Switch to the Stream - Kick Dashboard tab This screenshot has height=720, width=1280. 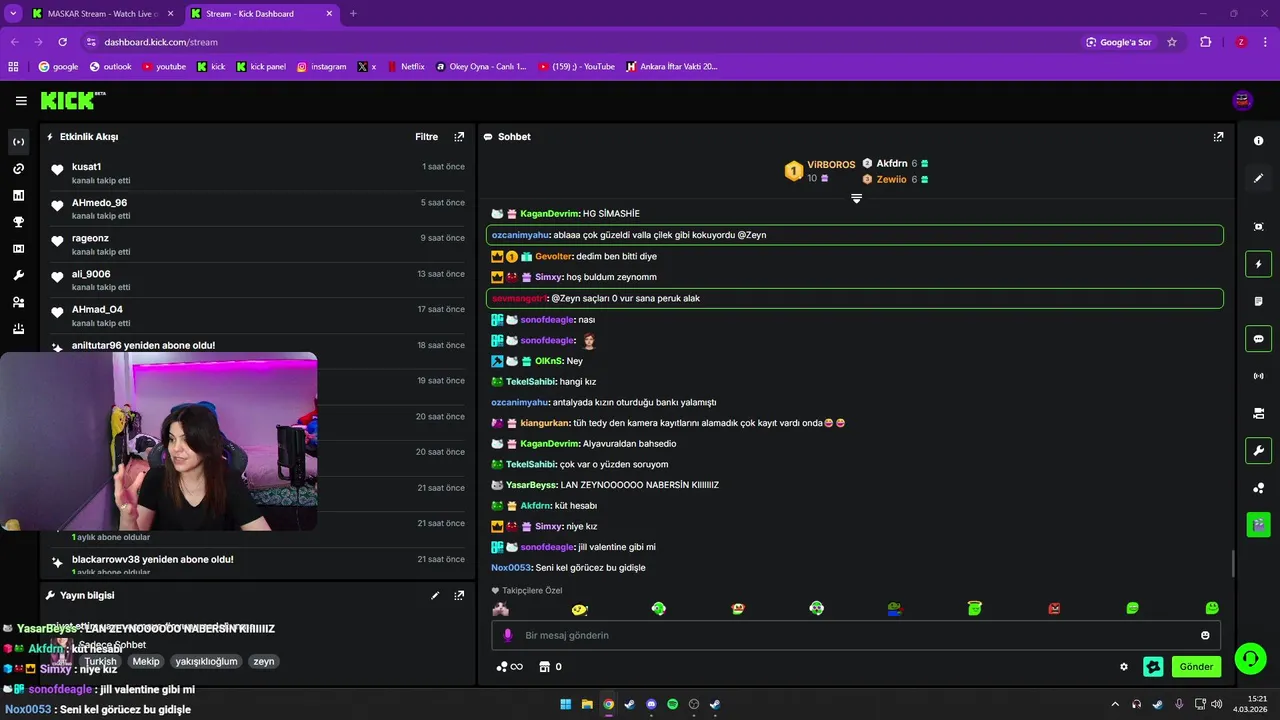click(x=260, y=14)
